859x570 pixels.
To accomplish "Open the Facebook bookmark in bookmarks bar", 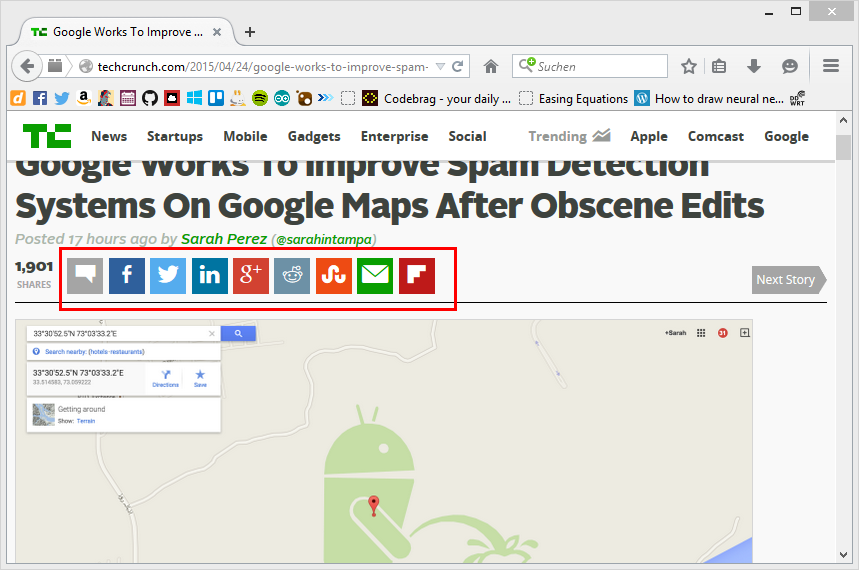I will coord(40,99).
